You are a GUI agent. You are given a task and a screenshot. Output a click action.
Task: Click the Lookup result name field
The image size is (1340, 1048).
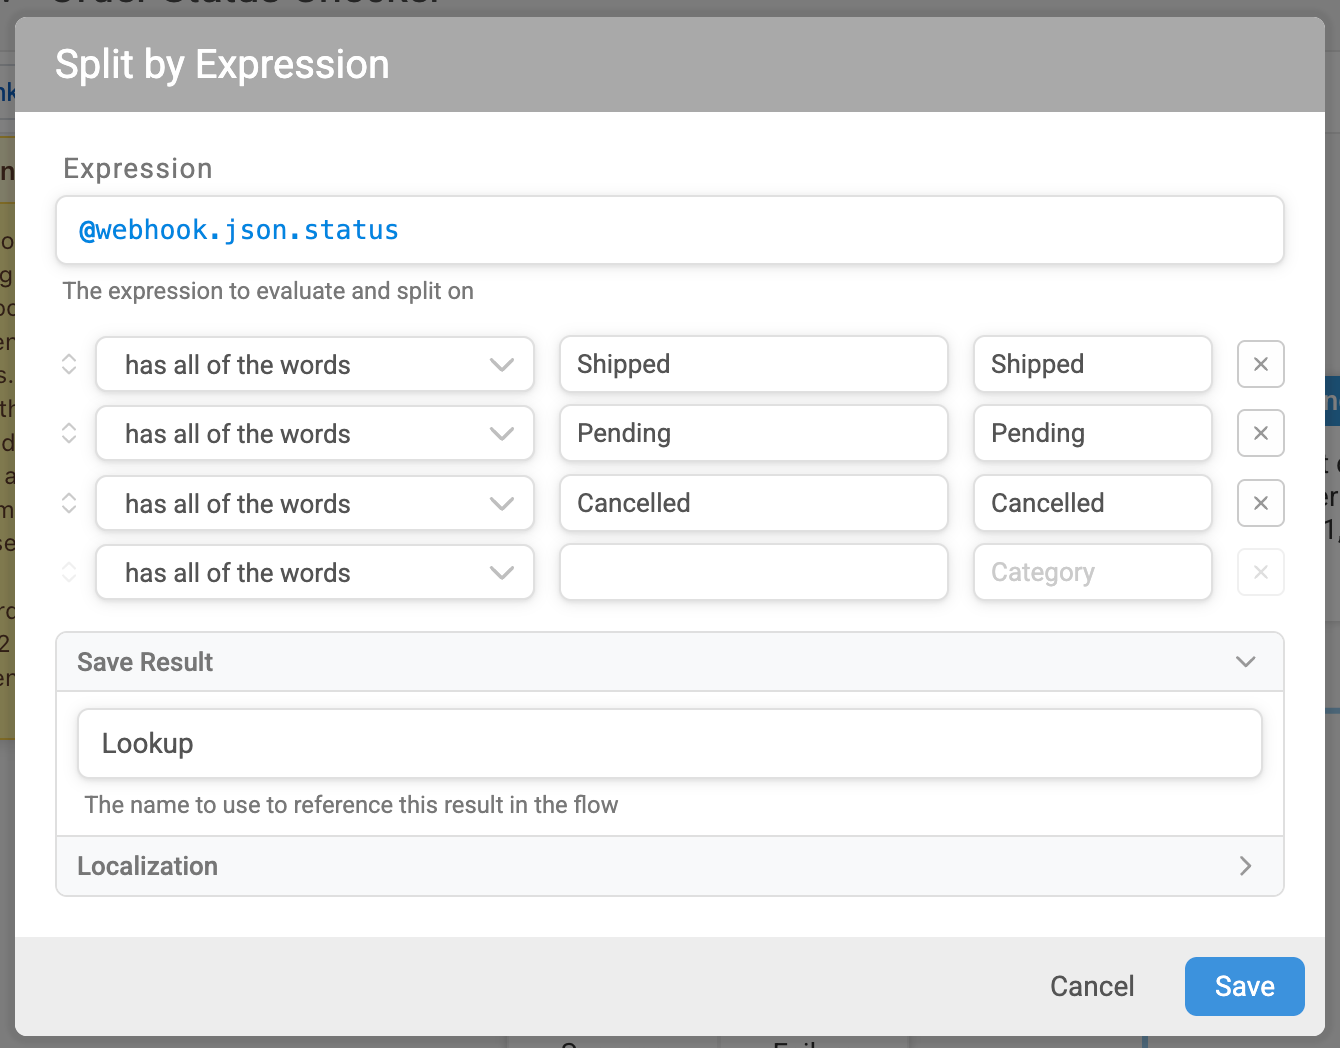pos(670,743)
